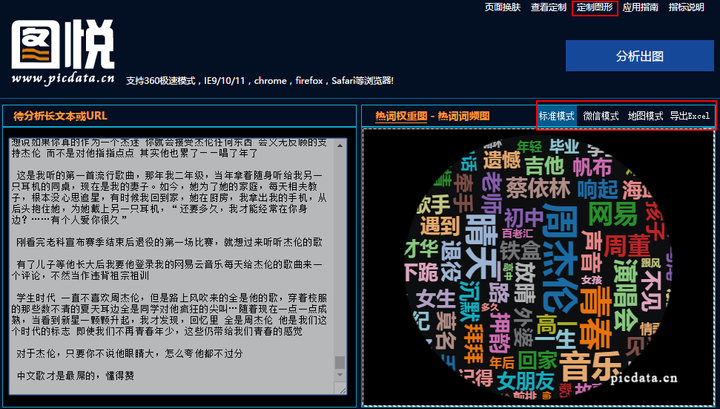Click the text area scrollbar thumb
This screenshot has height=409, width=720.
pyautogui.click(x=340, y=362)
